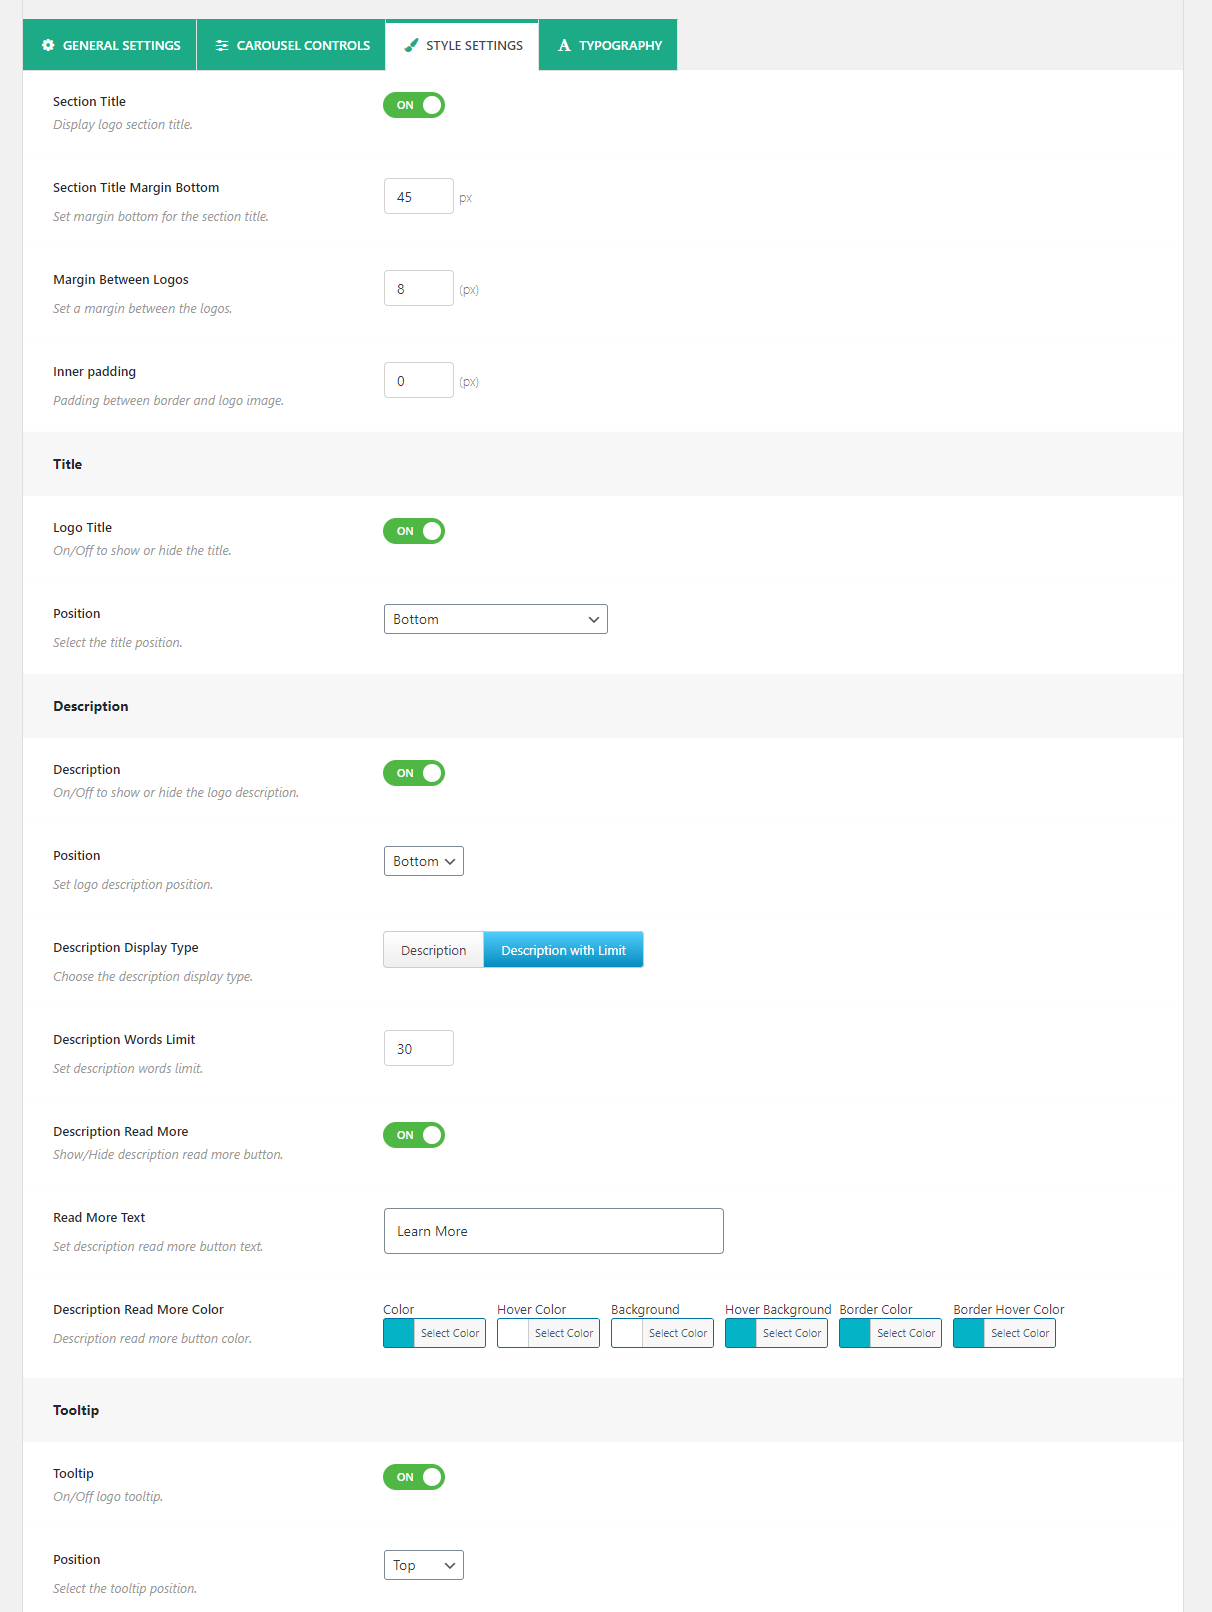This screenshot has height=1612, width=1212.
Task: Switch to the Typography tab
Action: (x=608, y=45)
